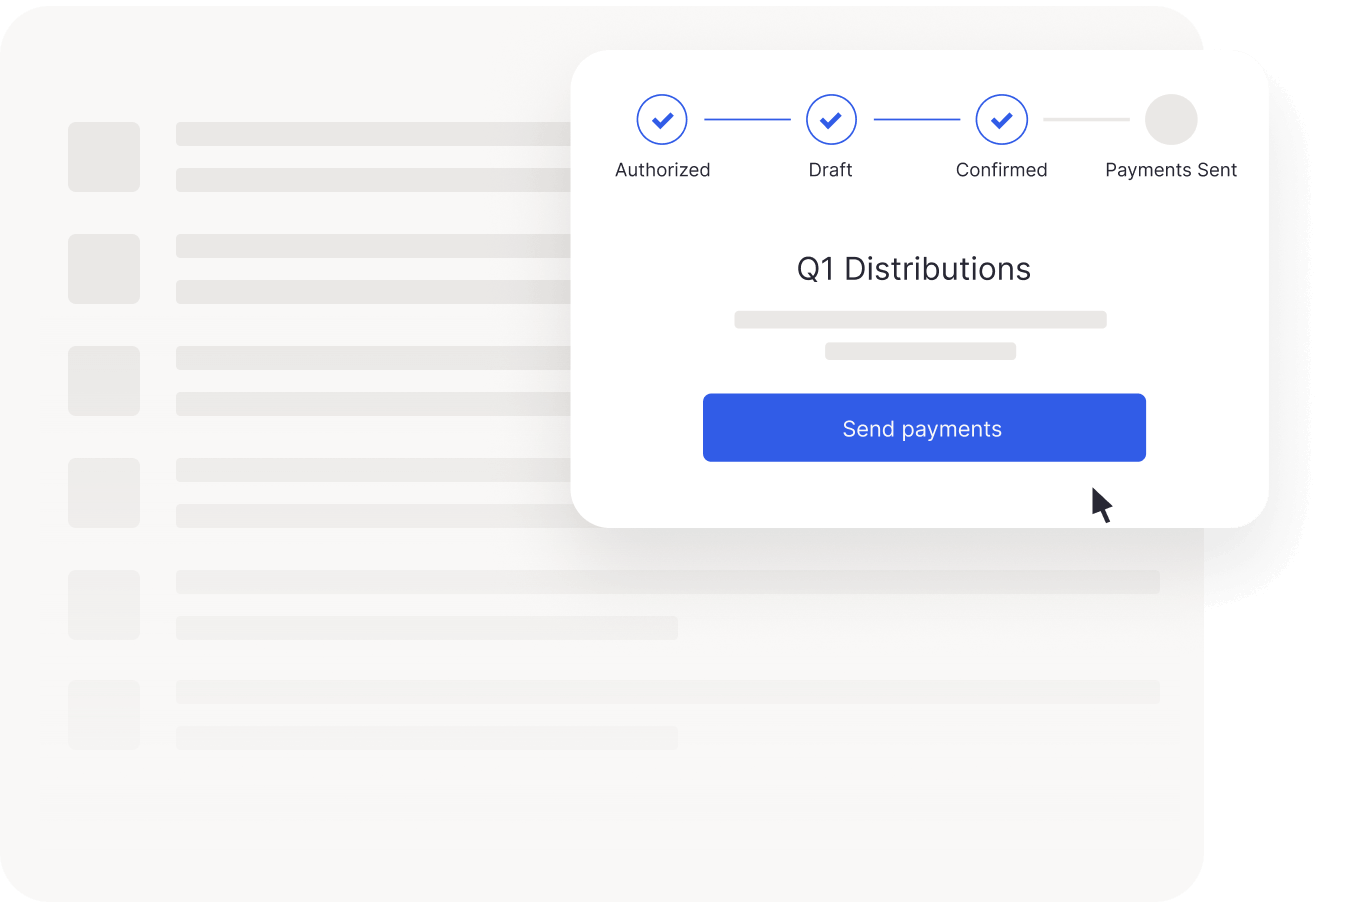
Task: Click the last list row thumbnail placeholder
Action: point(104,715)
